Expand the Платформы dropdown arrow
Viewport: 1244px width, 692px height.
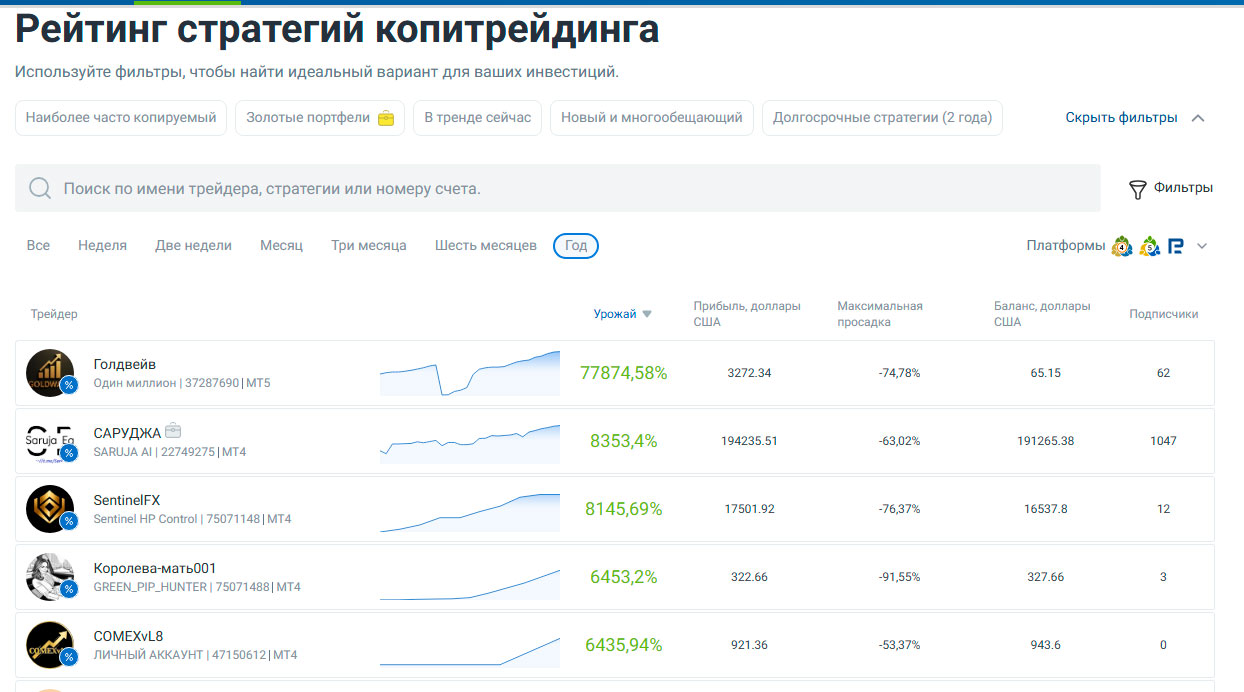1202,246
